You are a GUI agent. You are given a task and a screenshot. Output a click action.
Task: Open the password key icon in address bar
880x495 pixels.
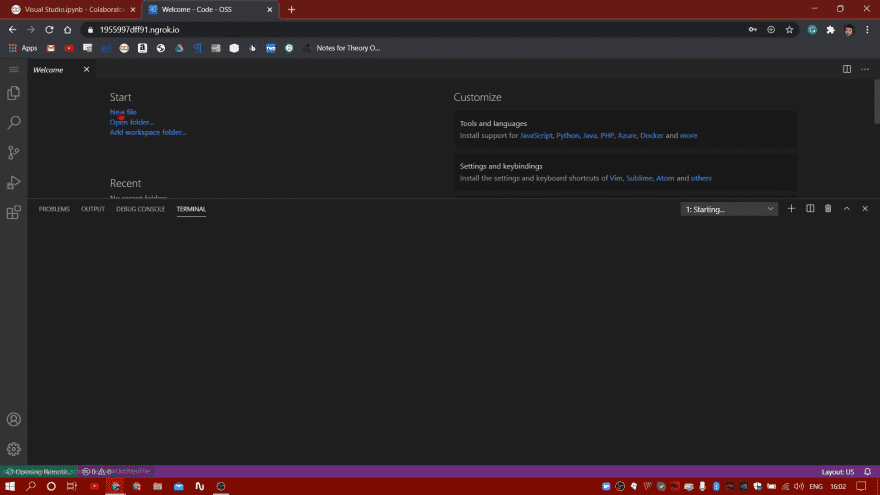pos(753,30)
